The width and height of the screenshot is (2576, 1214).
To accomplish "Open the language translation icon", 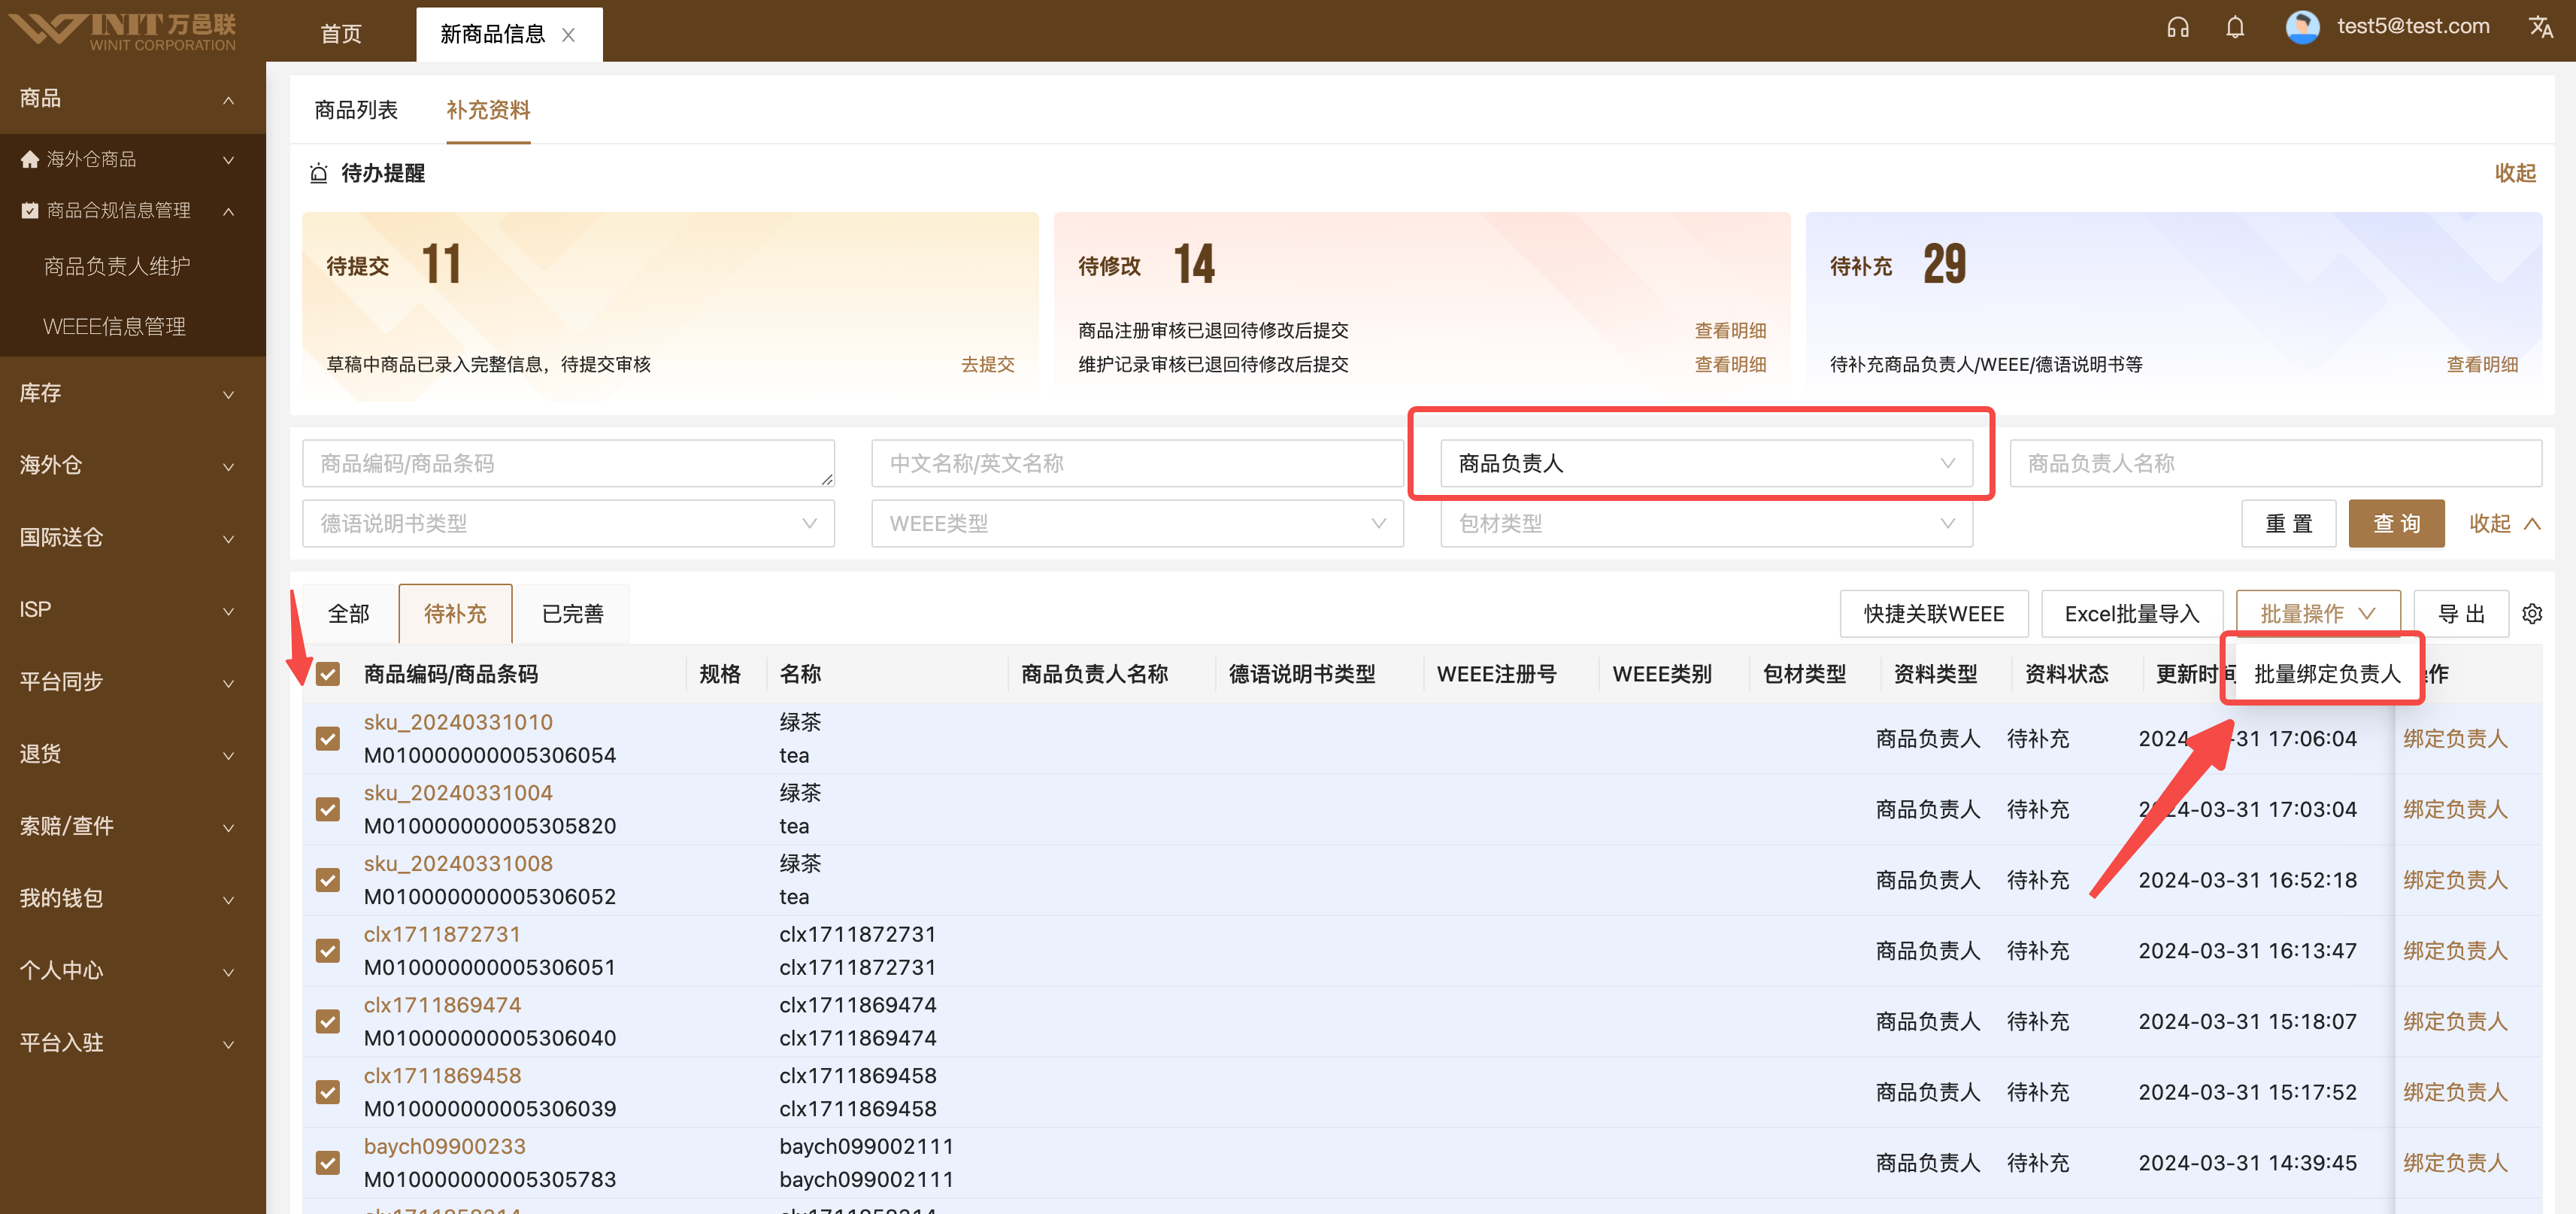I will coord(2540,27).
